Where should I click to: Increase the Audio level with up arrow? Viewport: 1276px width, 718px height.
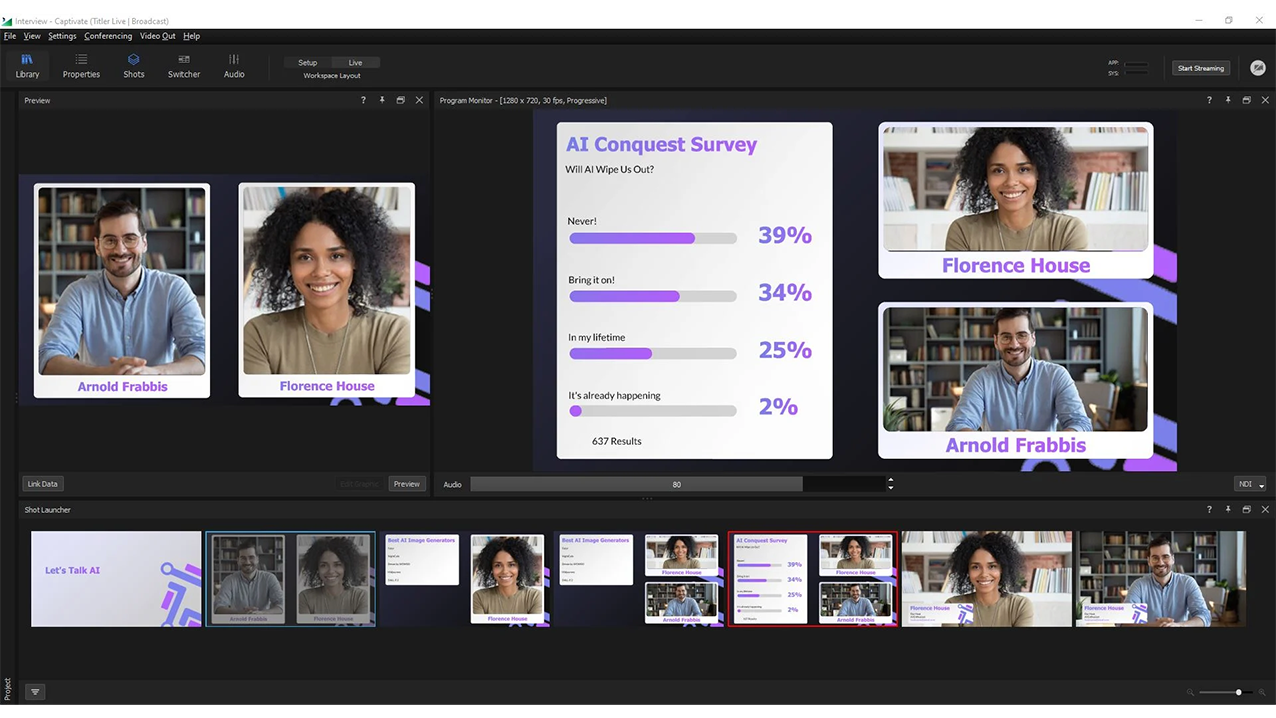tap(890, 480)
